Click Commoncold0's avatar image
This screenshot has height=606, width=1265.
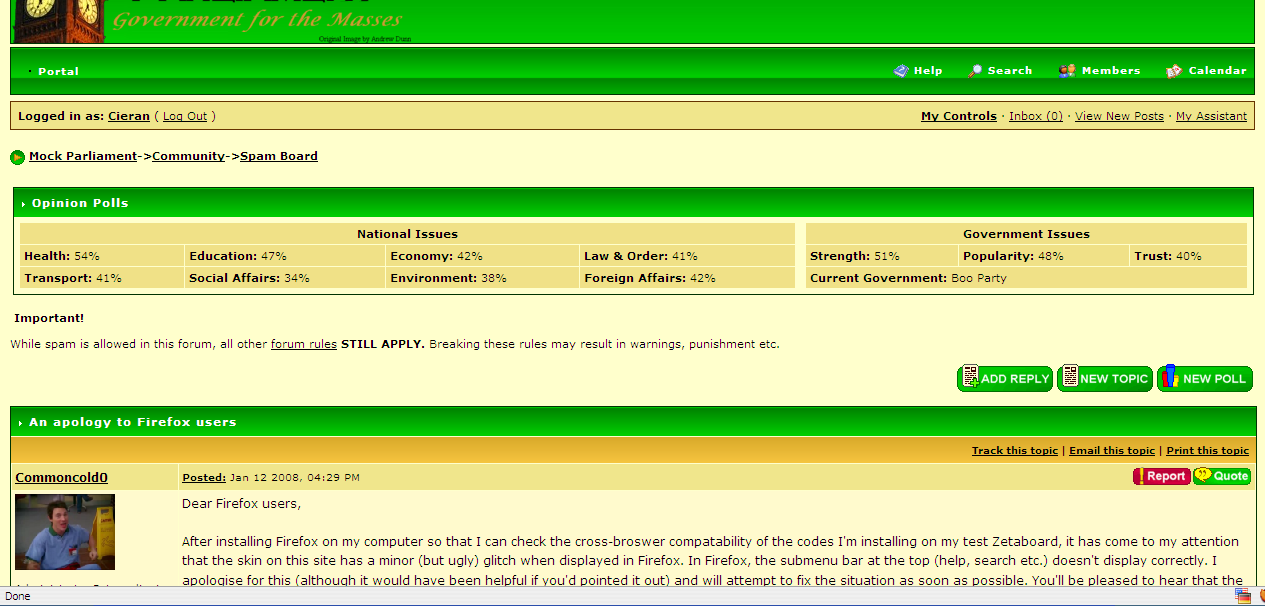[x=65, y=531]
